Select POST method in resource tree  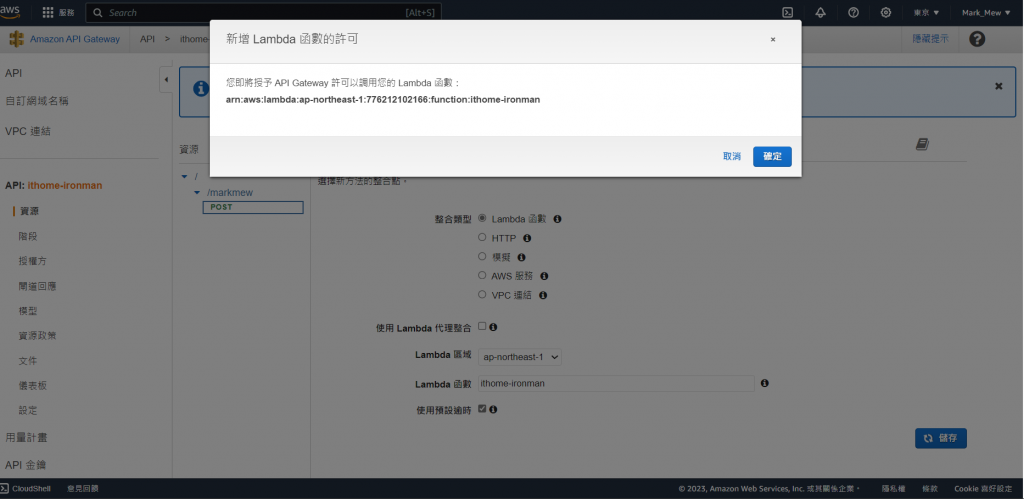pos(253,207)
